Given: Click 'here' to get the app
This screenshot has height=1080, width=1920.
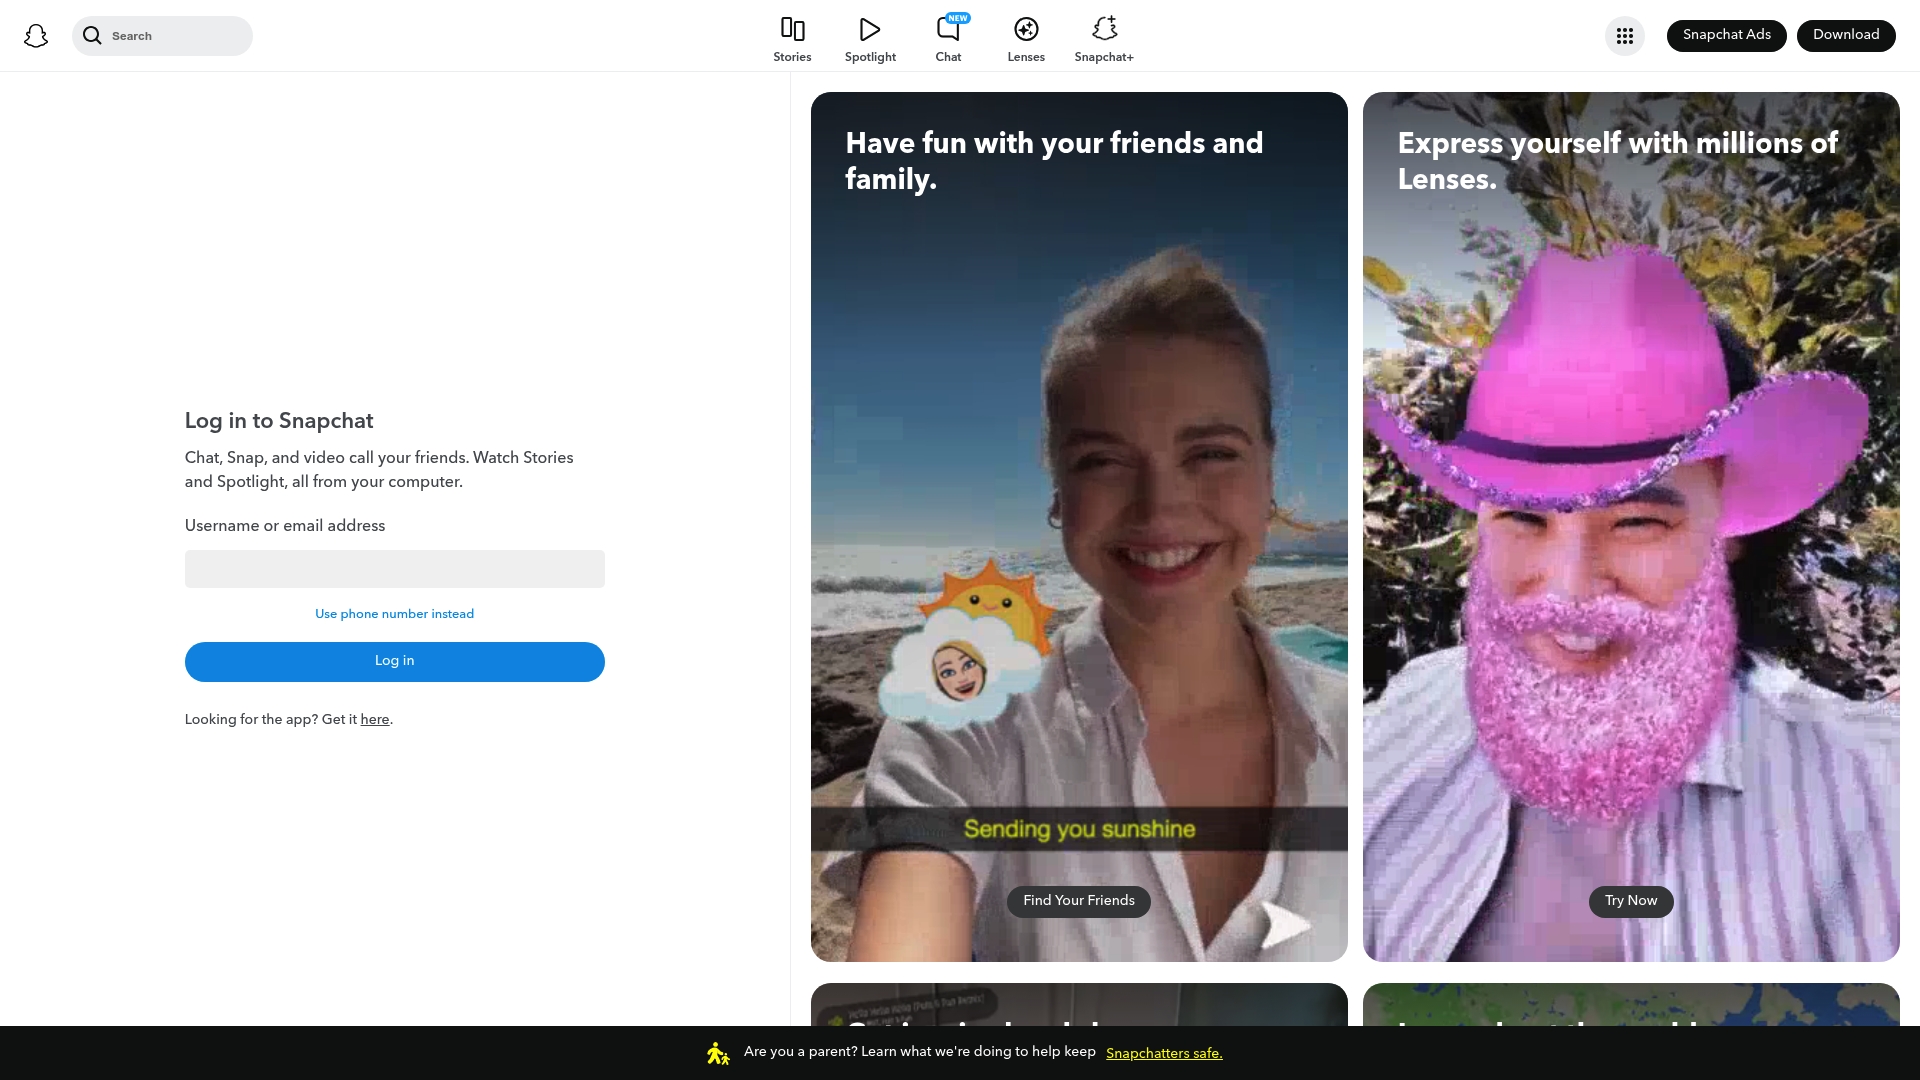Looking at the screenshot, I should (x=374, y=719).
